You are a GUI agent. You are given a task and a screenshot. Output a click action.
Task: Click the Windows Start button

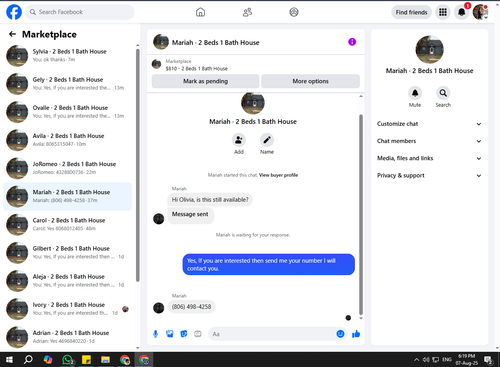pyautogui.click(x=9, y=360)
